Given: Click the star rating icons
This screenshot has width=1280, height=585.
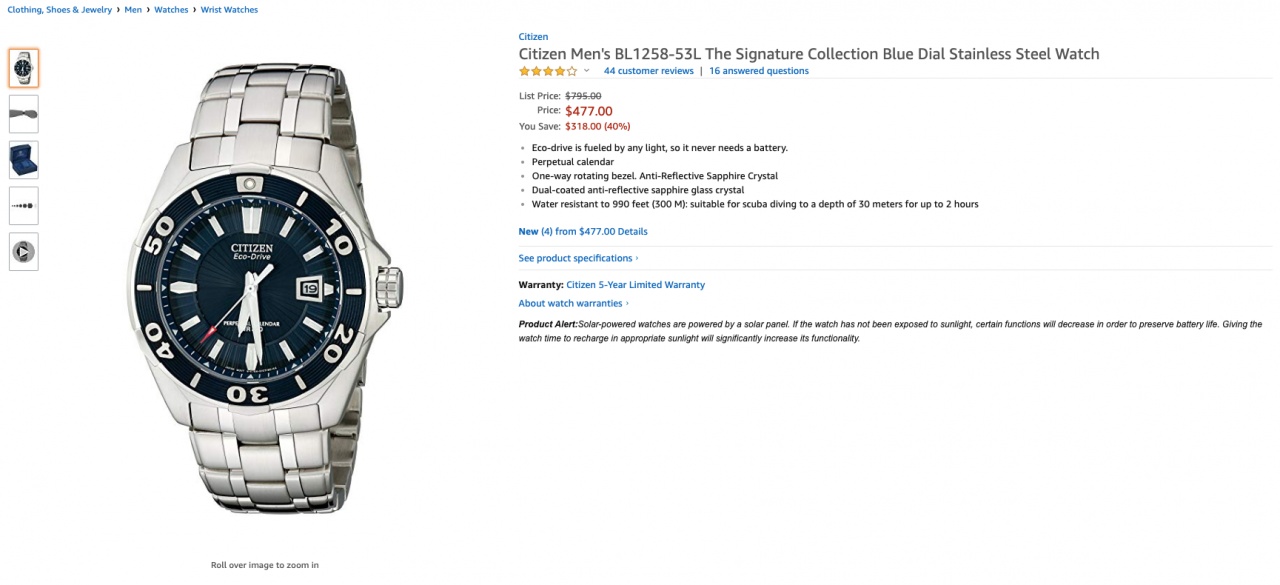Looking at the screenshot, I should 547,71.
